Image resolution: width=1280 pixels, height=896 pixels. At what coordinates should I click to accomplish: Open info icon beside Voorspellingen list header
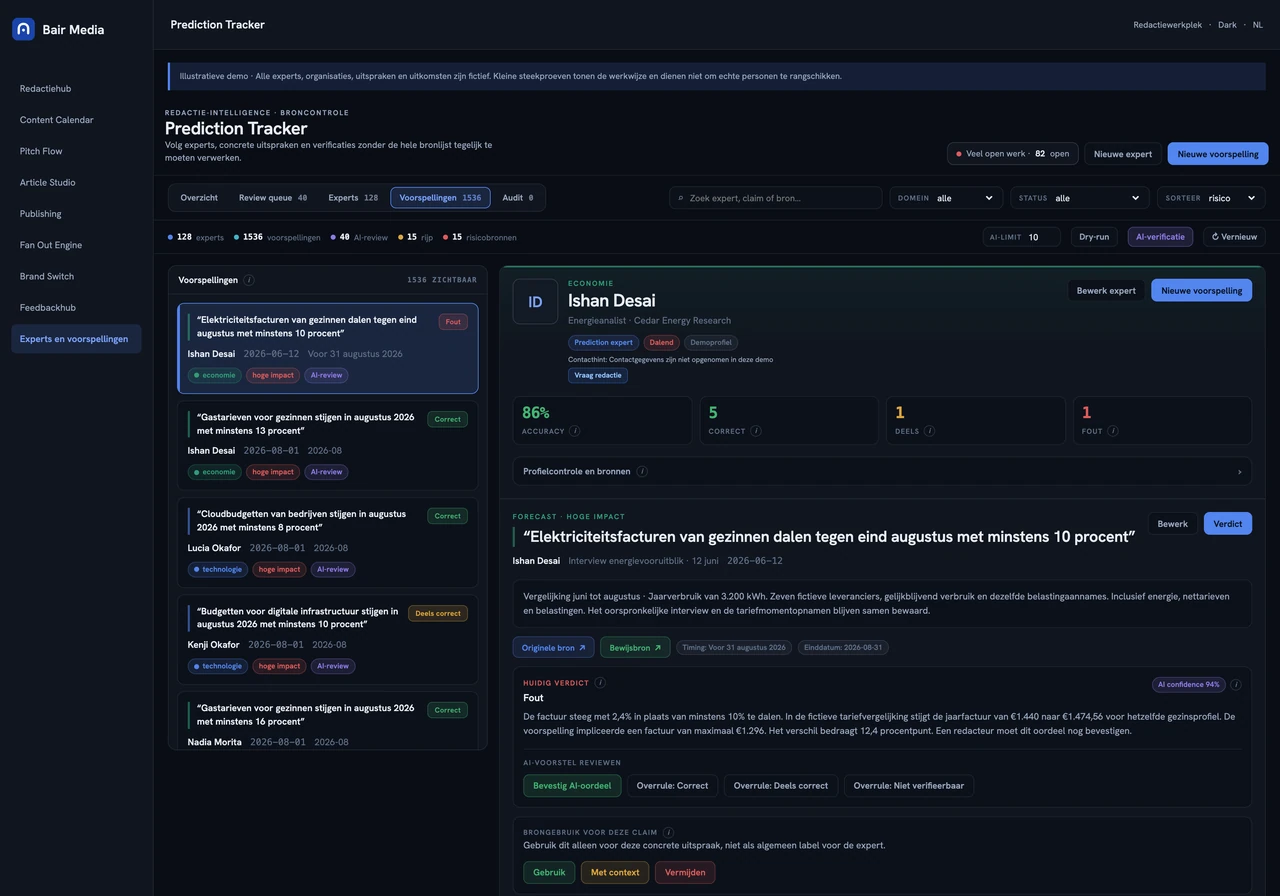point(249,280)
